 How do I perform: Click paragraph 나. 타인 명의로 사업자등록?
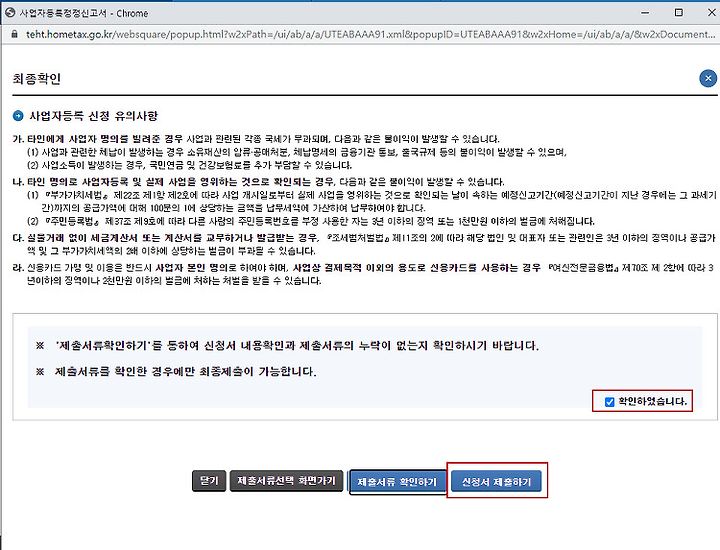pos(259,182)
